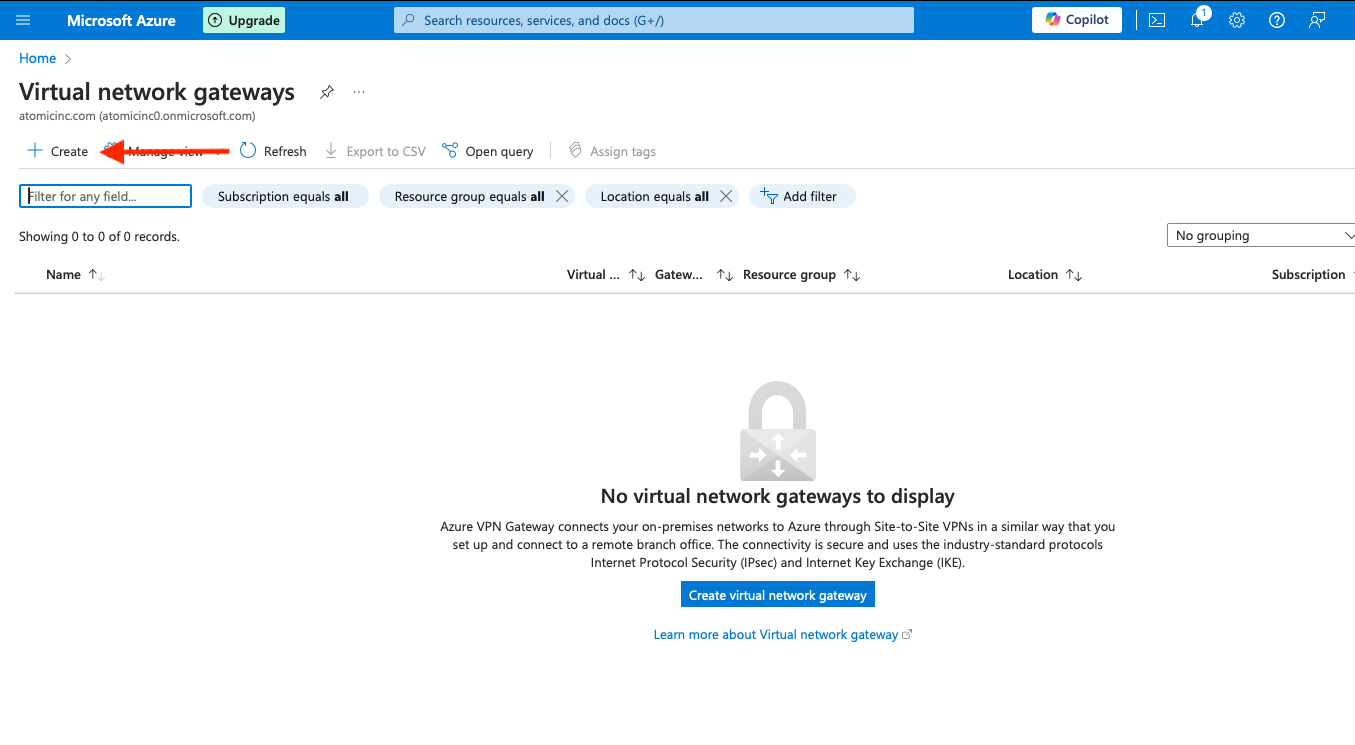Launch Cloud Shell from the header
The image size is (1355, 745).
click(1157, 20)
